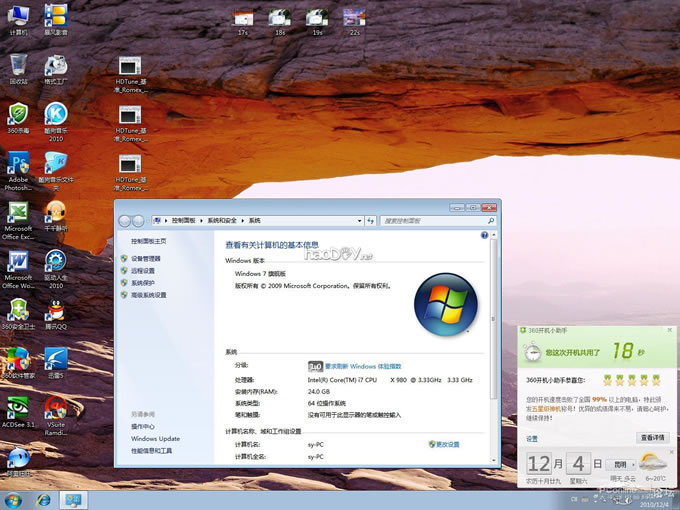Screen dimensions: 680x510
Task: Select the Tencent QQ penguin icon
Action: [56, 311]
